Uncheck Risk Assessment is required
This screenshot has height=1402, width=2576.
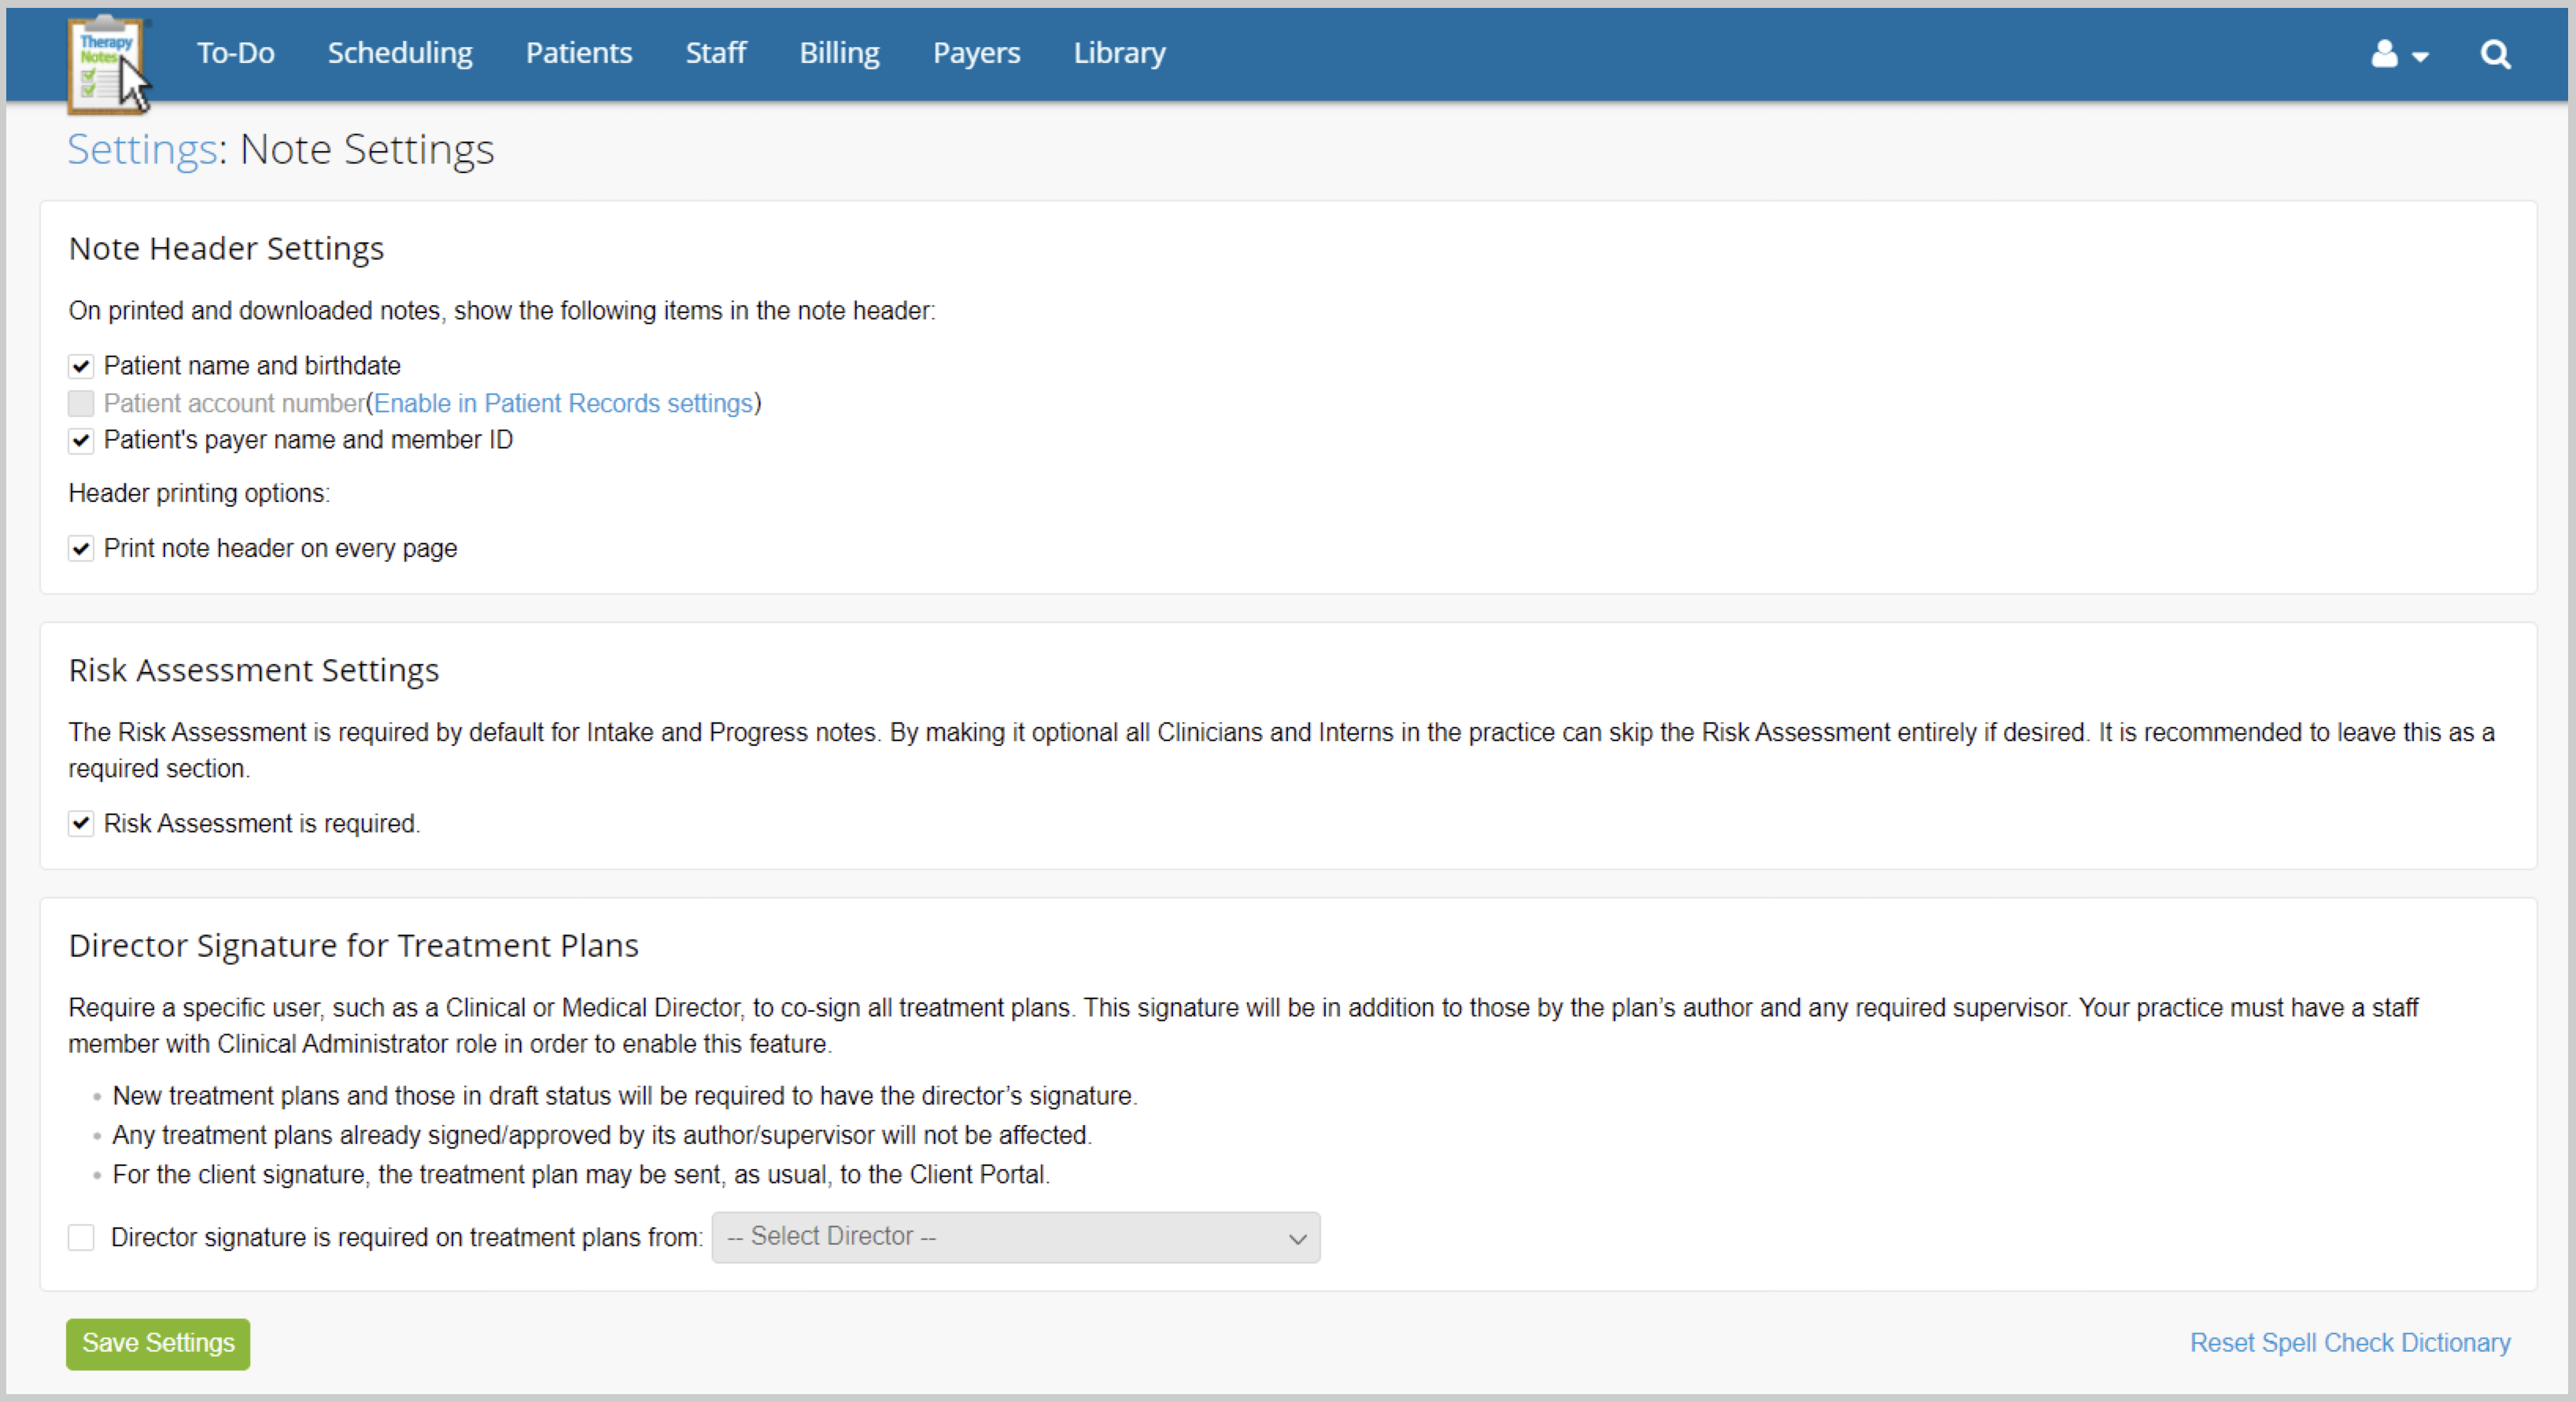pyautogui.click(x=81, y=824)
